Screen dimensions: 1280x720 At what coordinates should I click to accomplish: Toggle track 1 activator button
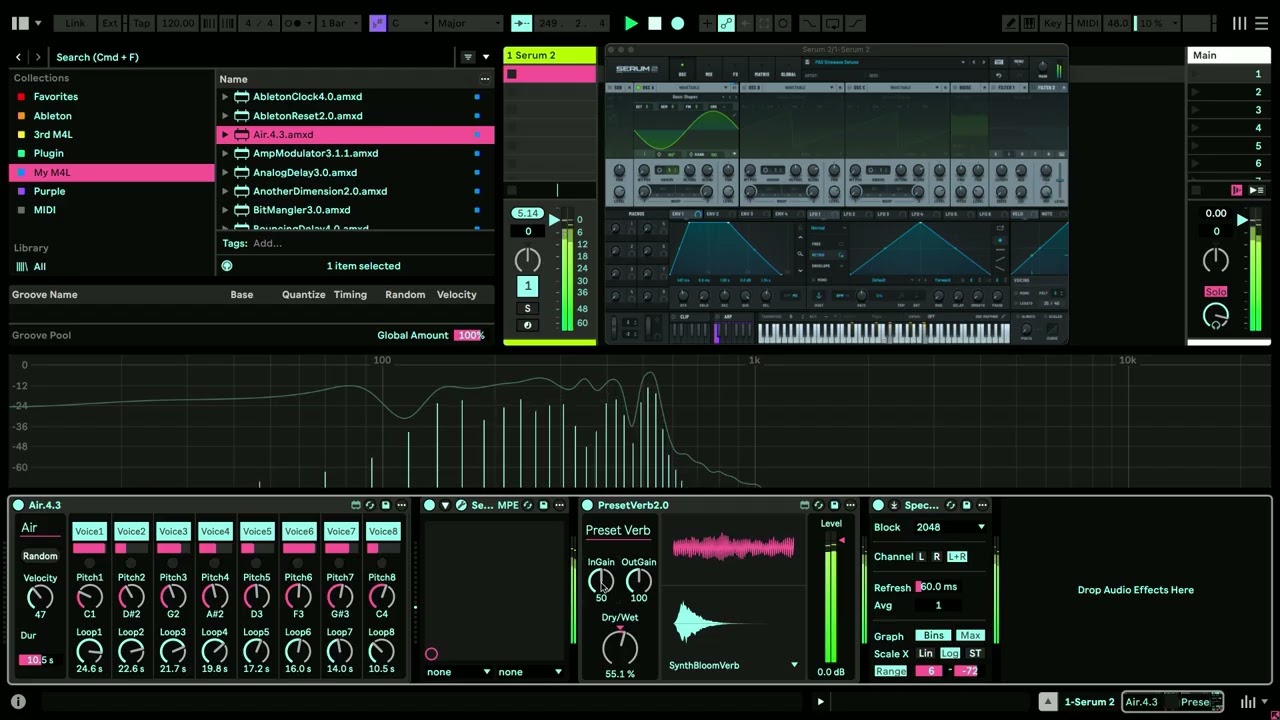pos(527,287)
